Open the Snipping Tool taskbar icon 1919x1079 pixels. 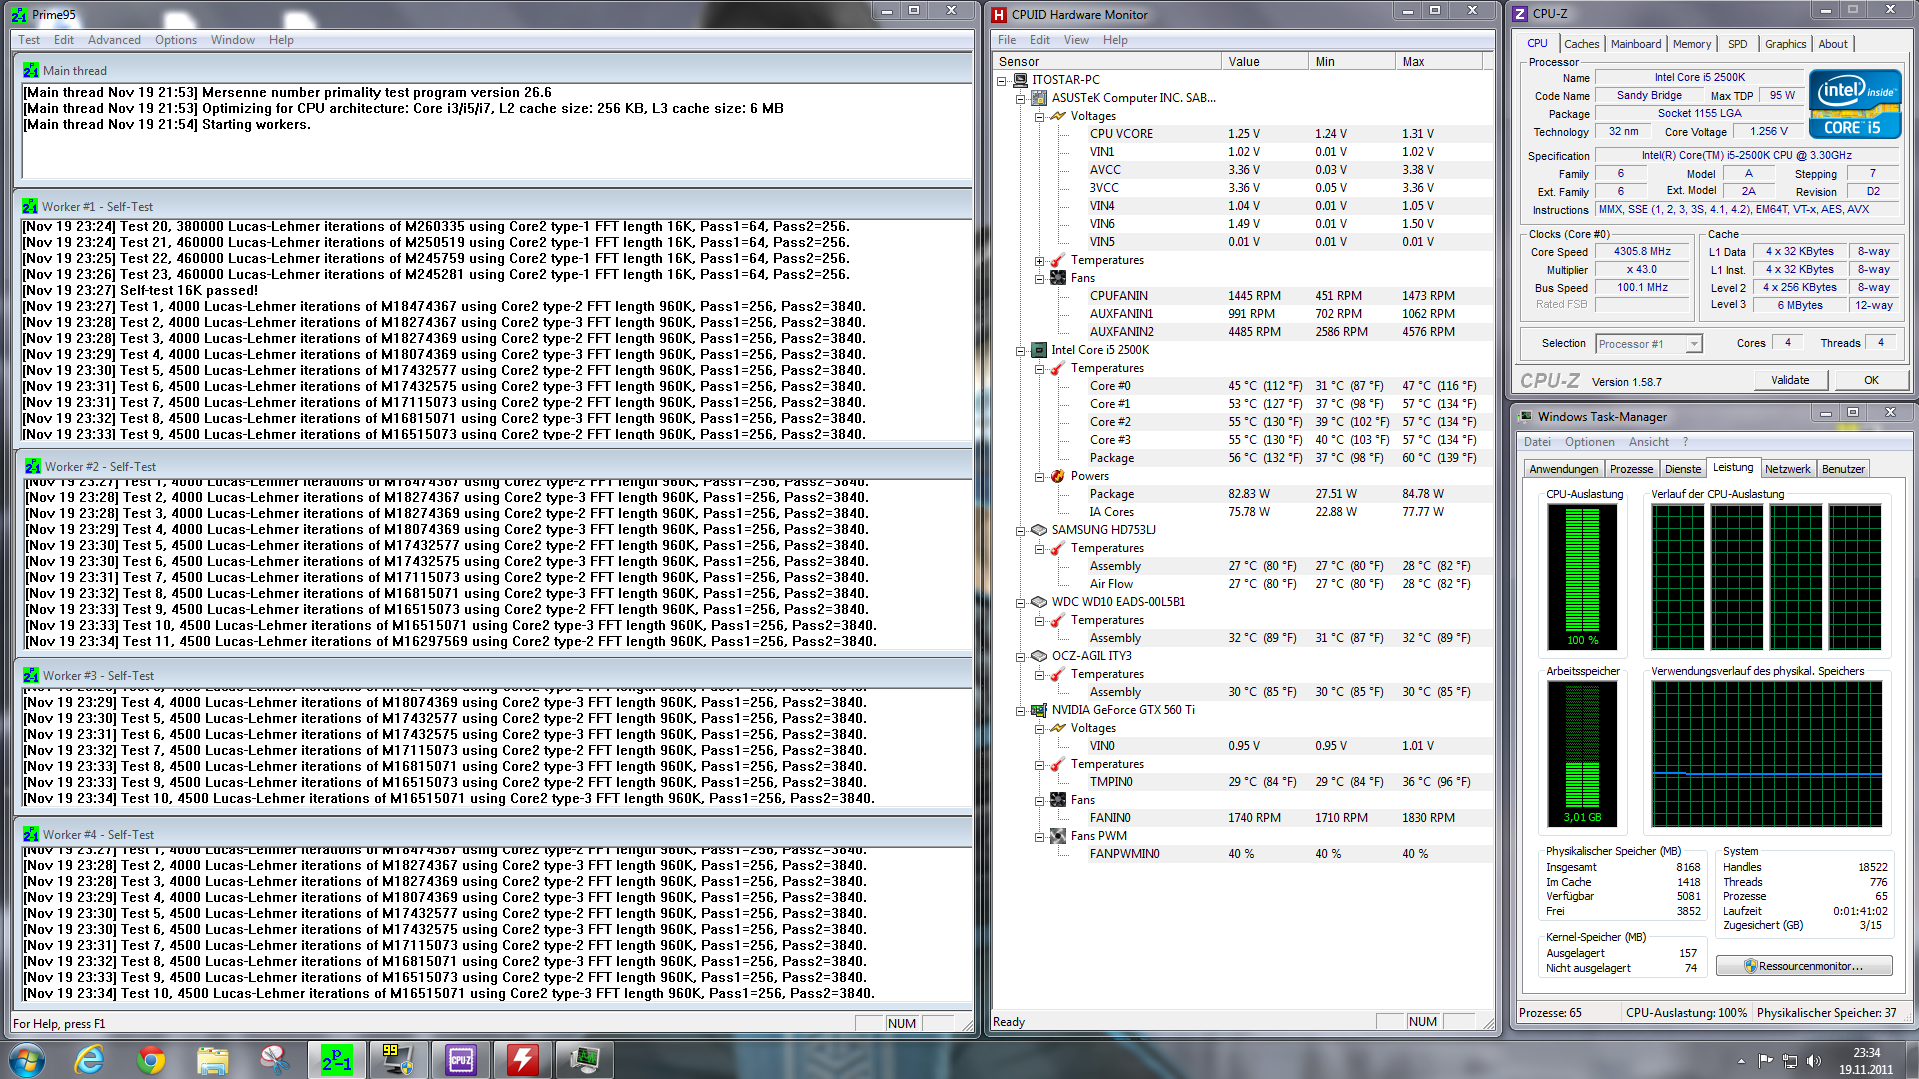coord(274,1059)
